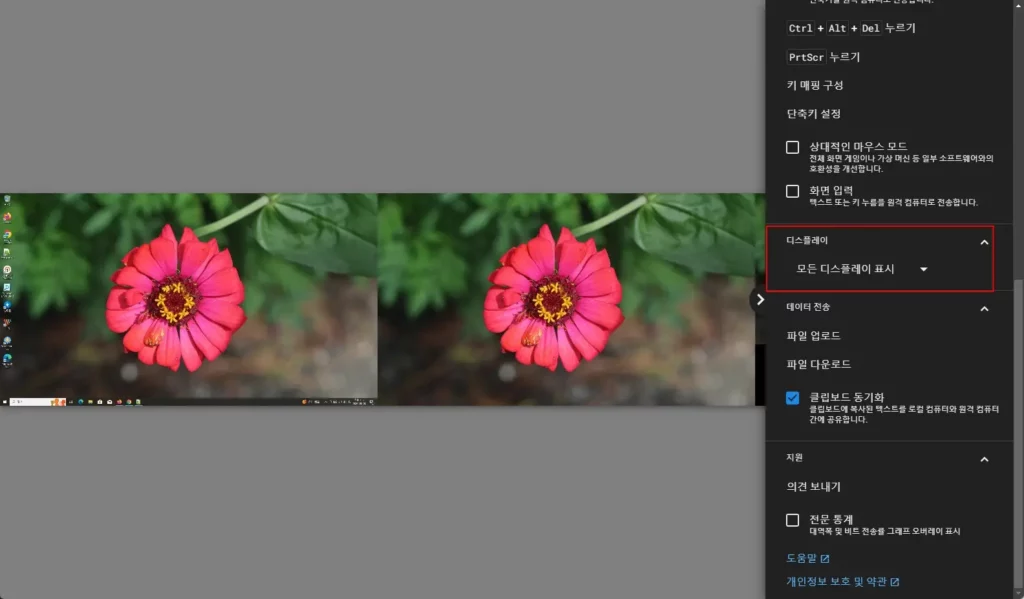Collapse the 디스플레이 section
This screenshot has height=599, width=1024.
984,242
